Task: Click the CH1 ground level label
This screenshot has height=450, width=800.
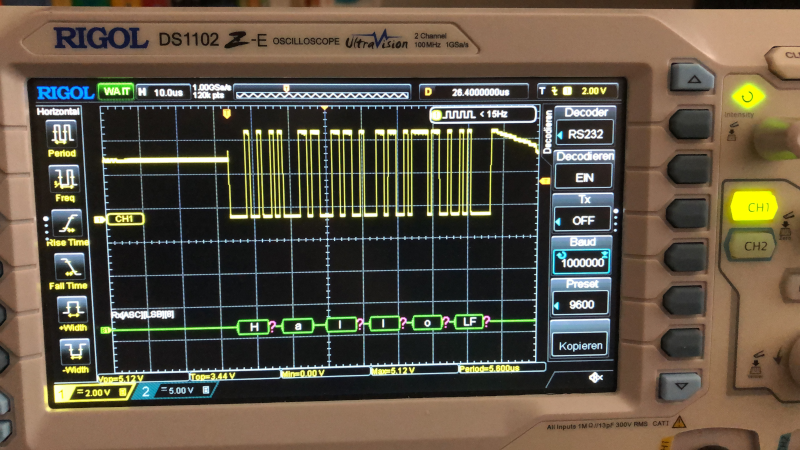Action: coord(125,219)
